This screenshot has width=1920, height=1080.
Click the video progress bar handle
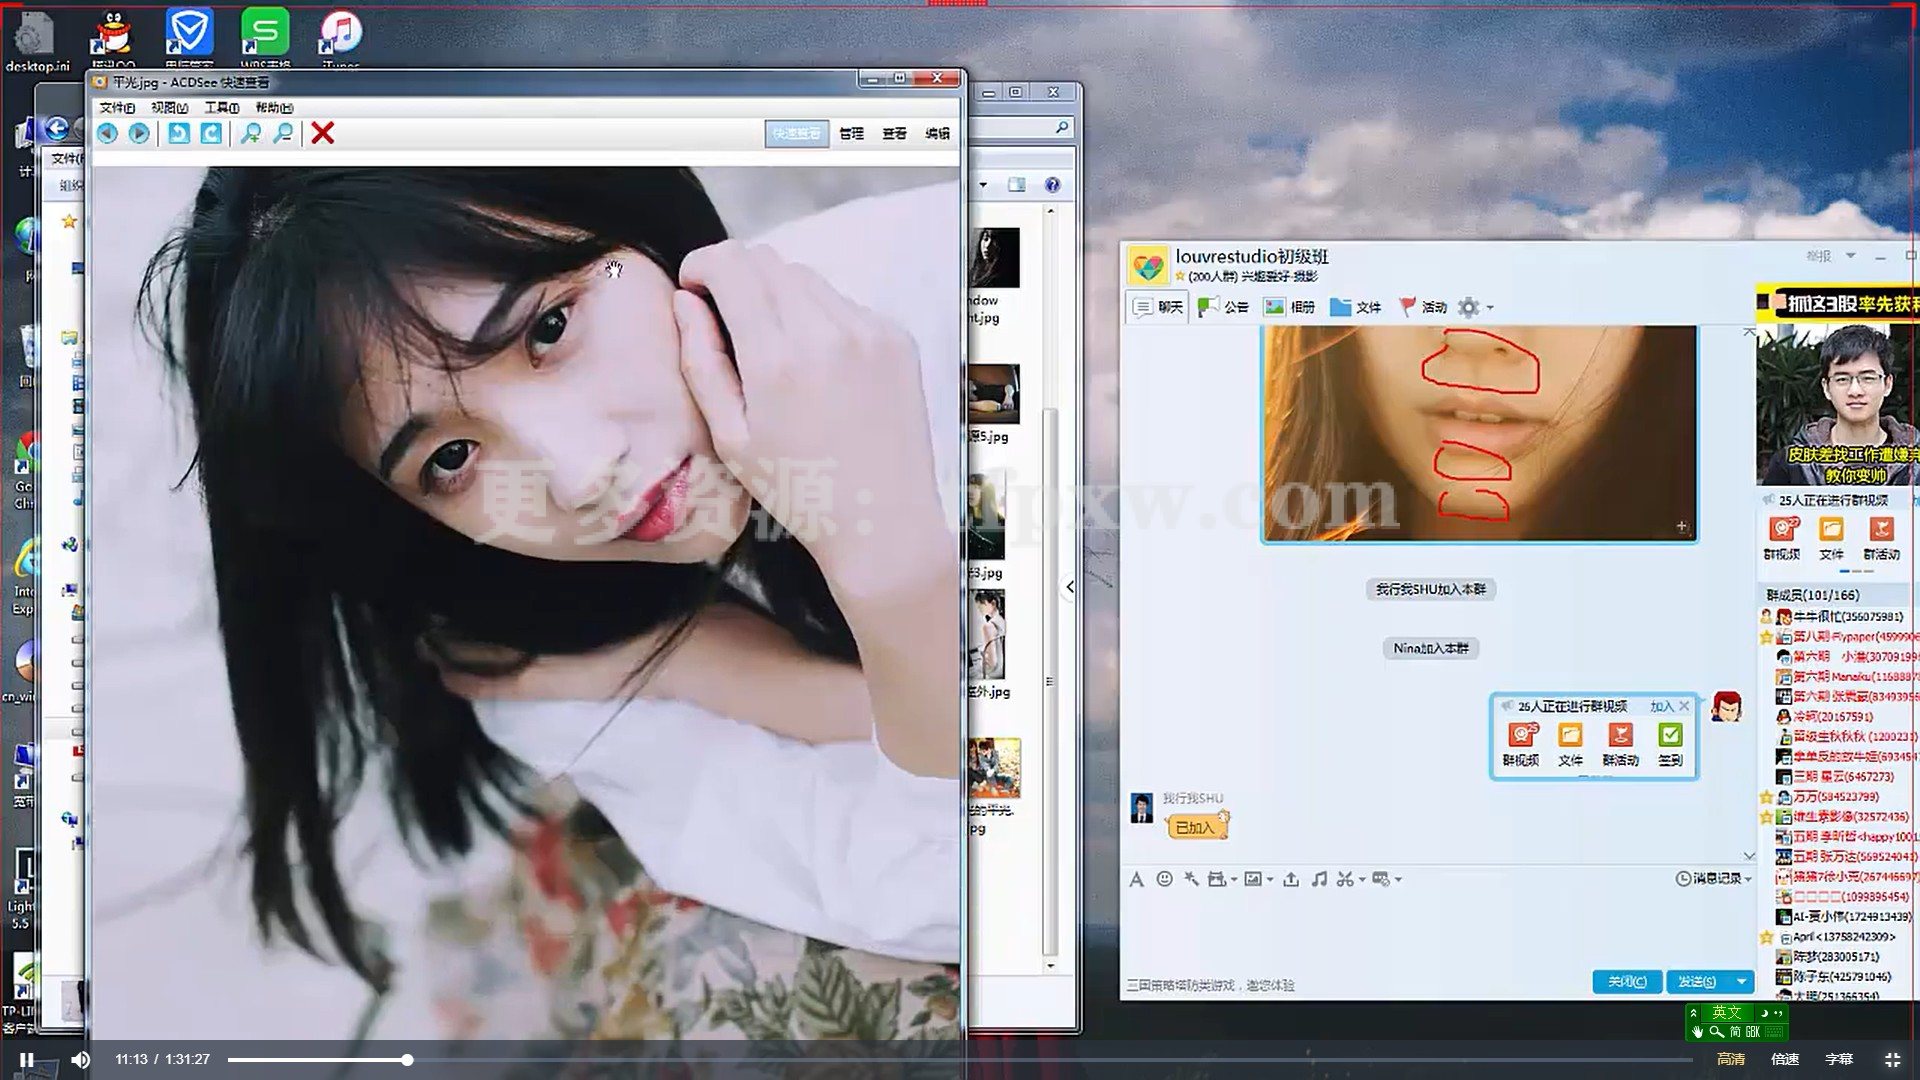(407, 1059)
